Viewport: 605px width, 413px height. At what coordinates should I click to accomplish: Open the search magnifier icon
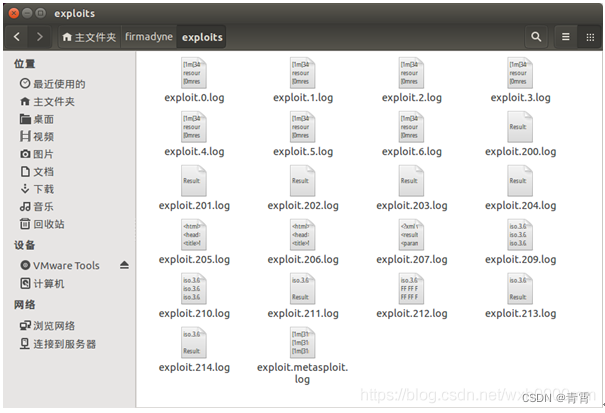(536, 37)
